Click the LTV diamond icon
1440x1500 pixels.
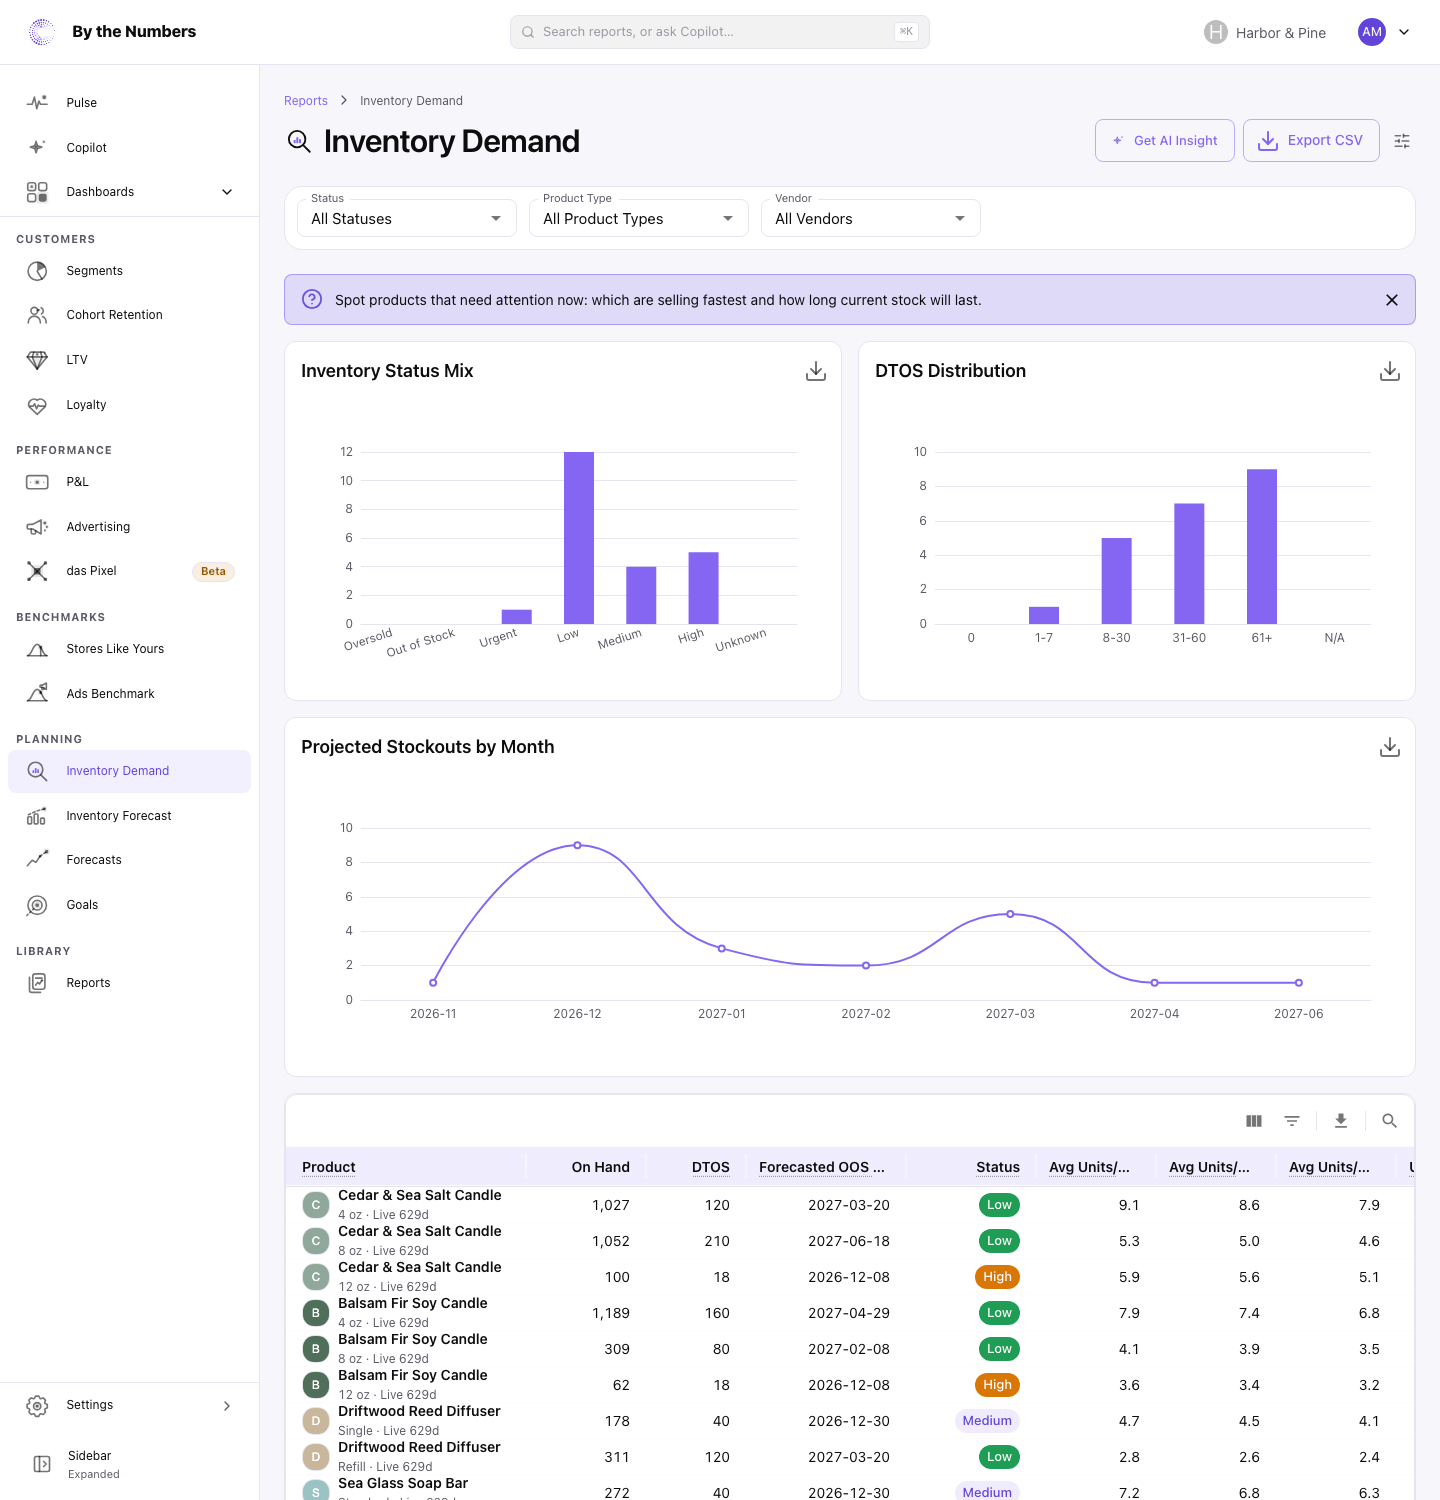[37, 360]
